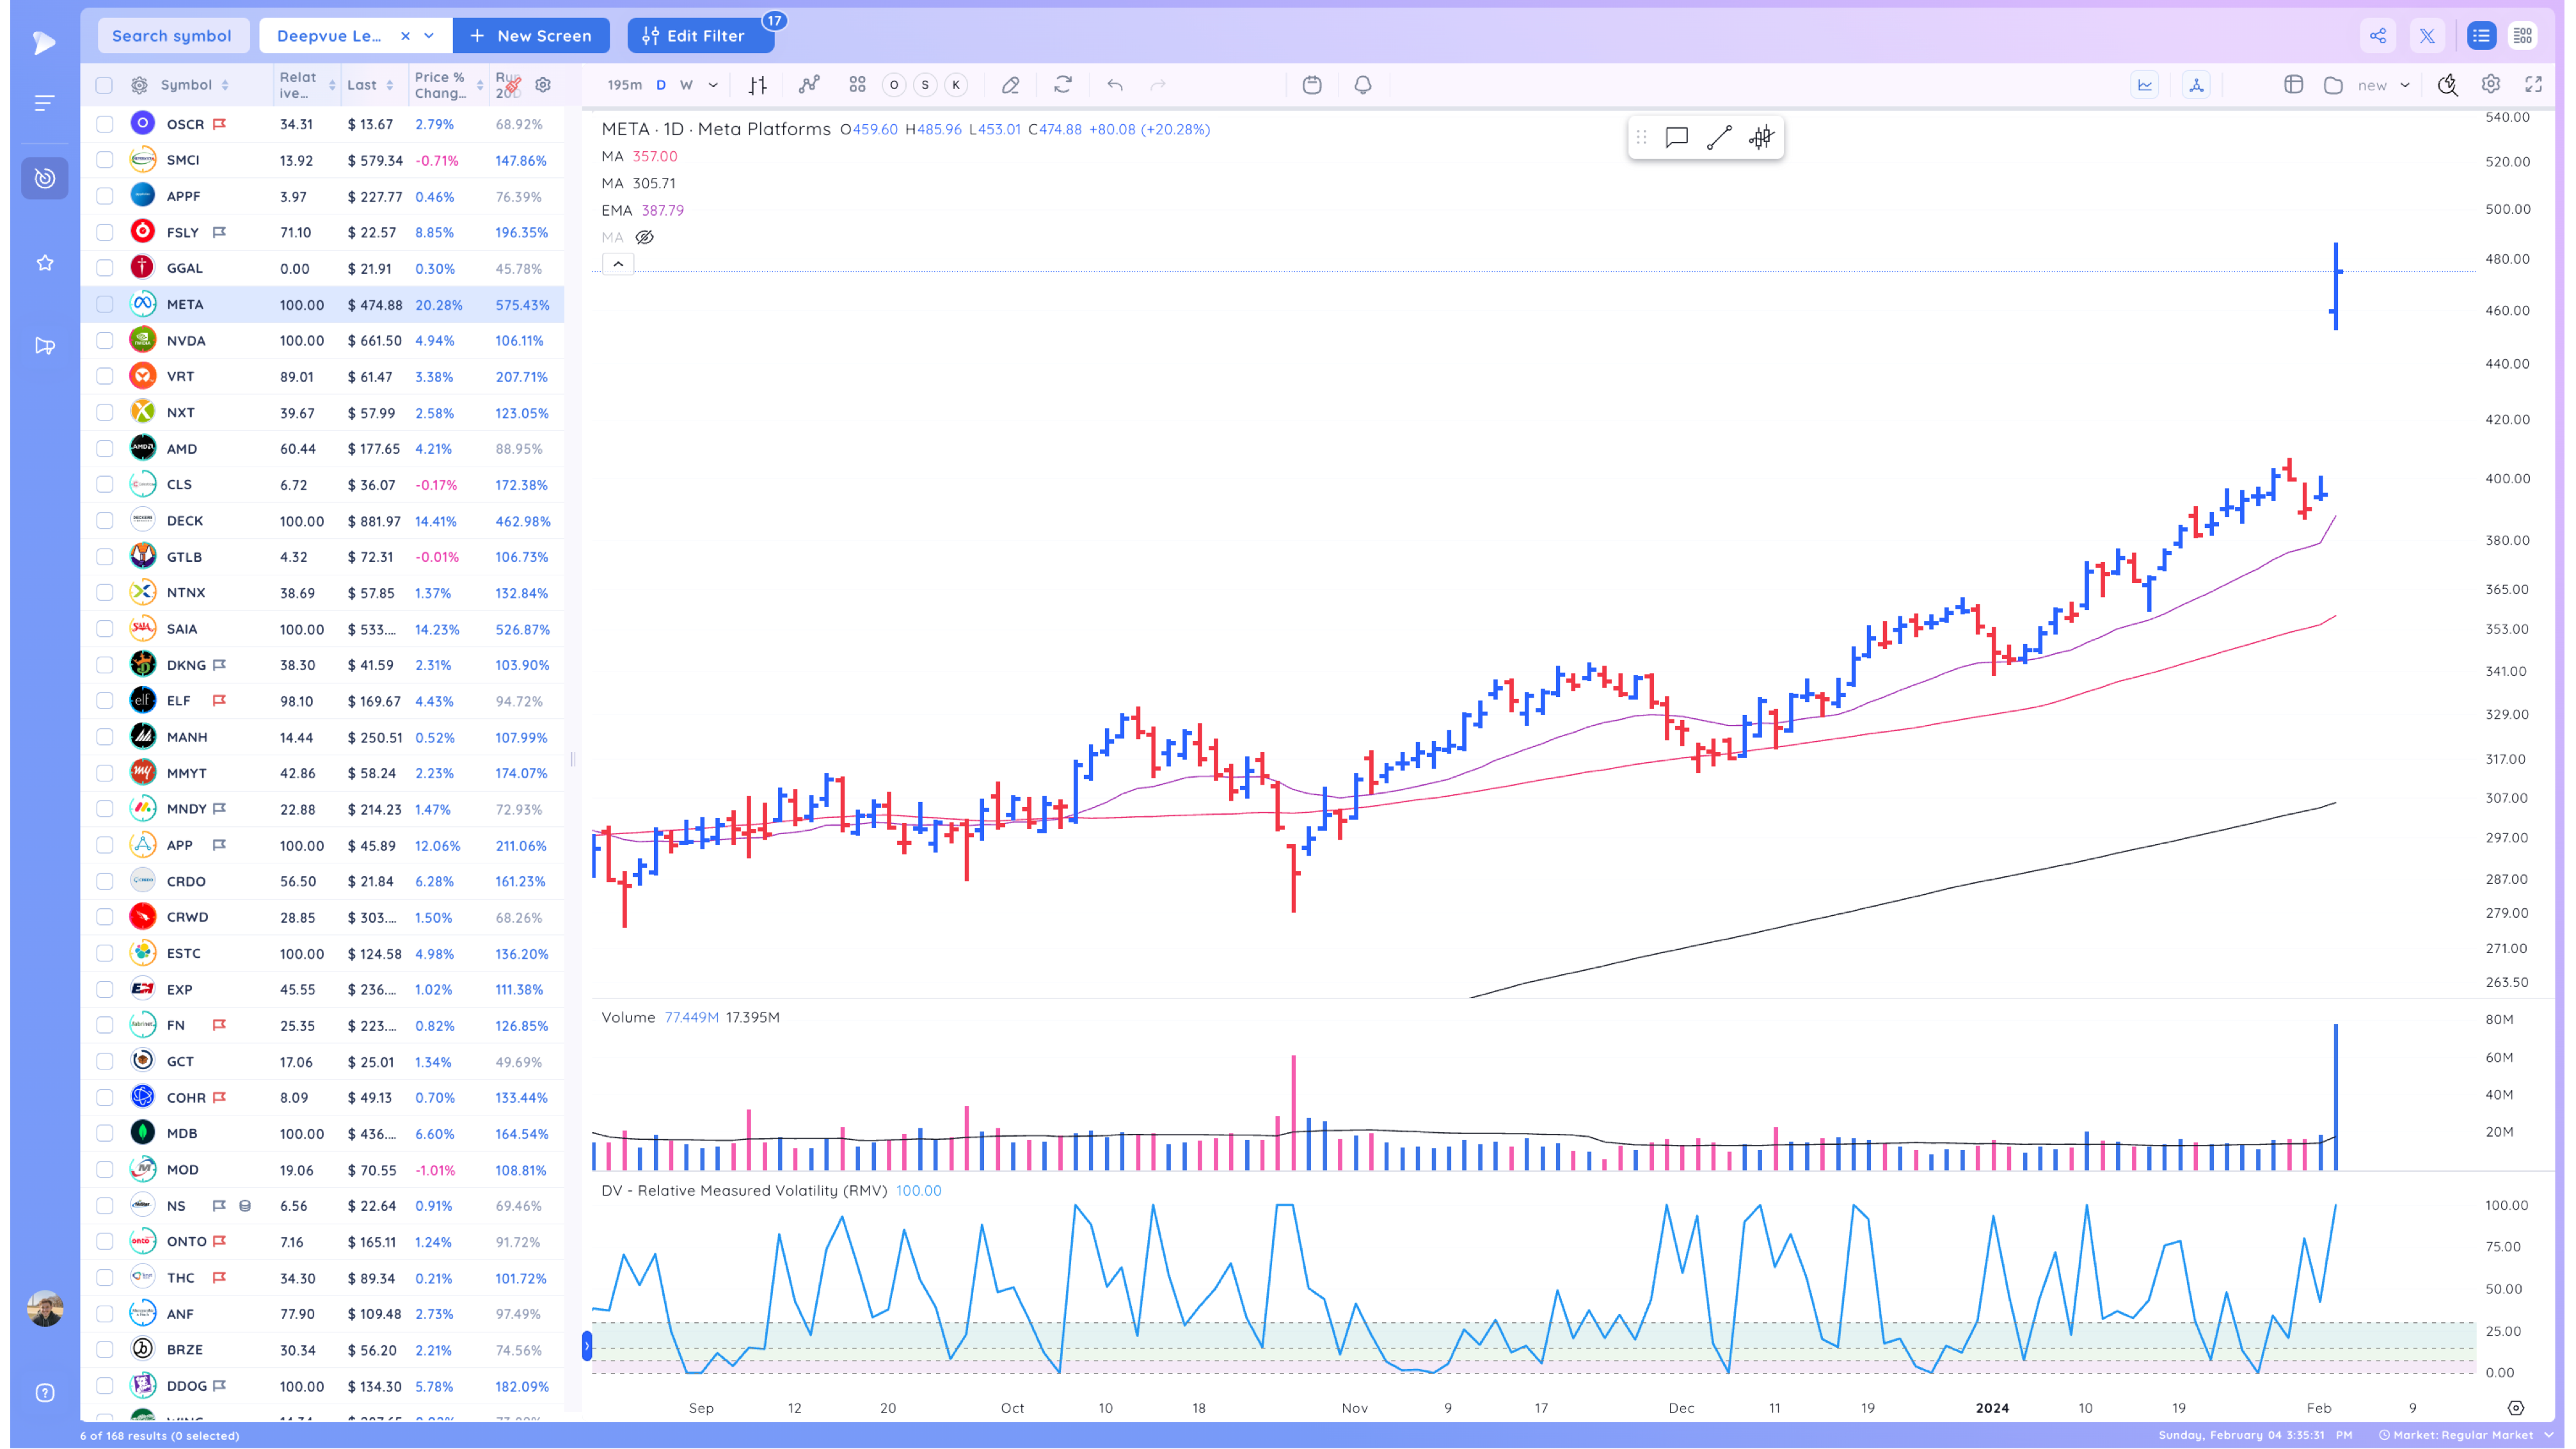Screen dimensions: 2576x1449
Task: Toggle the network node panel button
Action: [2196, 85]
